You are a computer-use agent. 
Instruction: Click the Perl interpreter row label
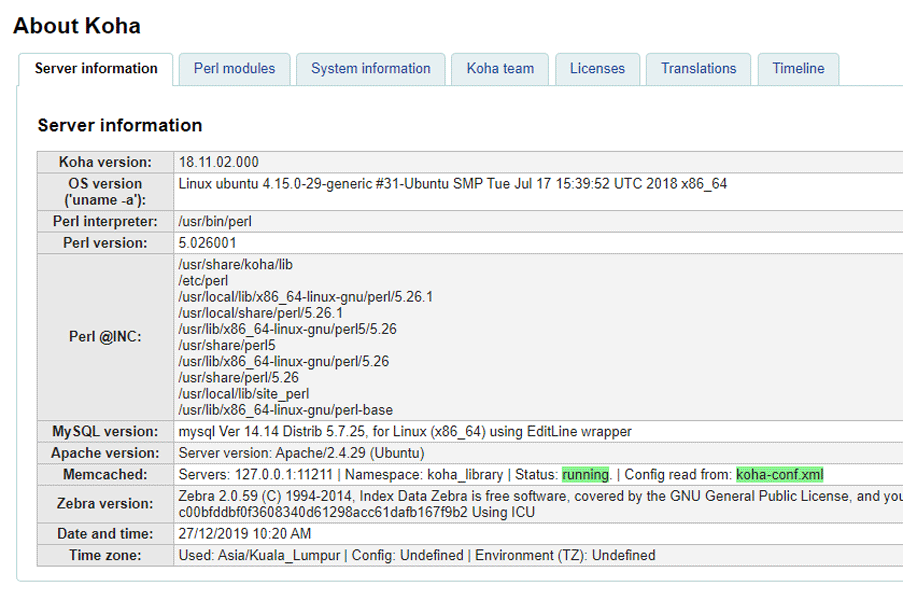coord(105,222)
